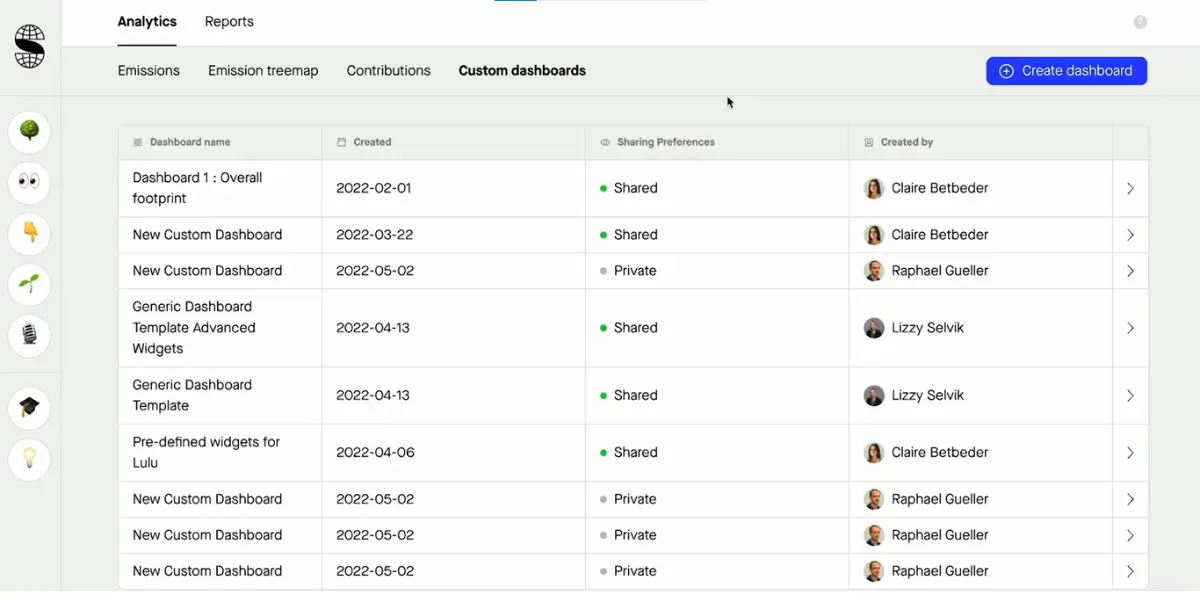Sort by Sharing Preferences column header

666,142
